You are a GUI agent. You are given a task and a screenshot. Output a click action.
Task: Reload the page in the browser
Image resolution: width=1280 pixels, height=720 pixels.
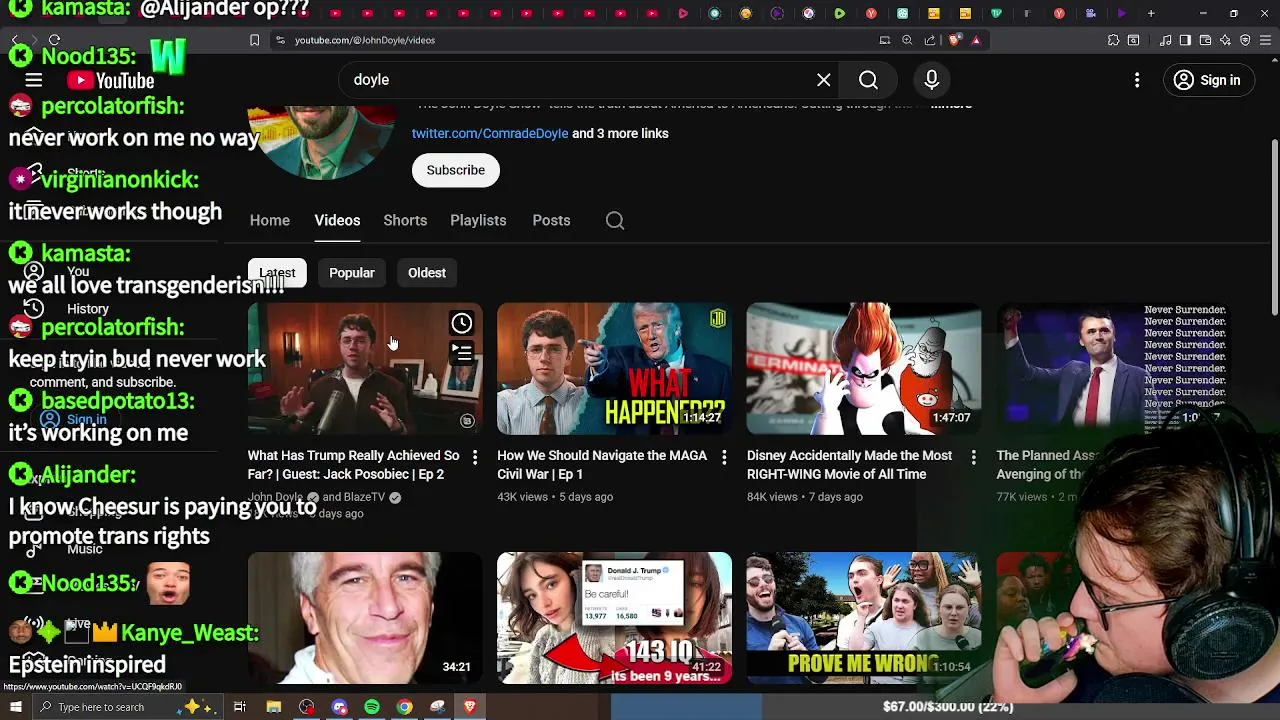pyautogui.click(x=54, y=40)
